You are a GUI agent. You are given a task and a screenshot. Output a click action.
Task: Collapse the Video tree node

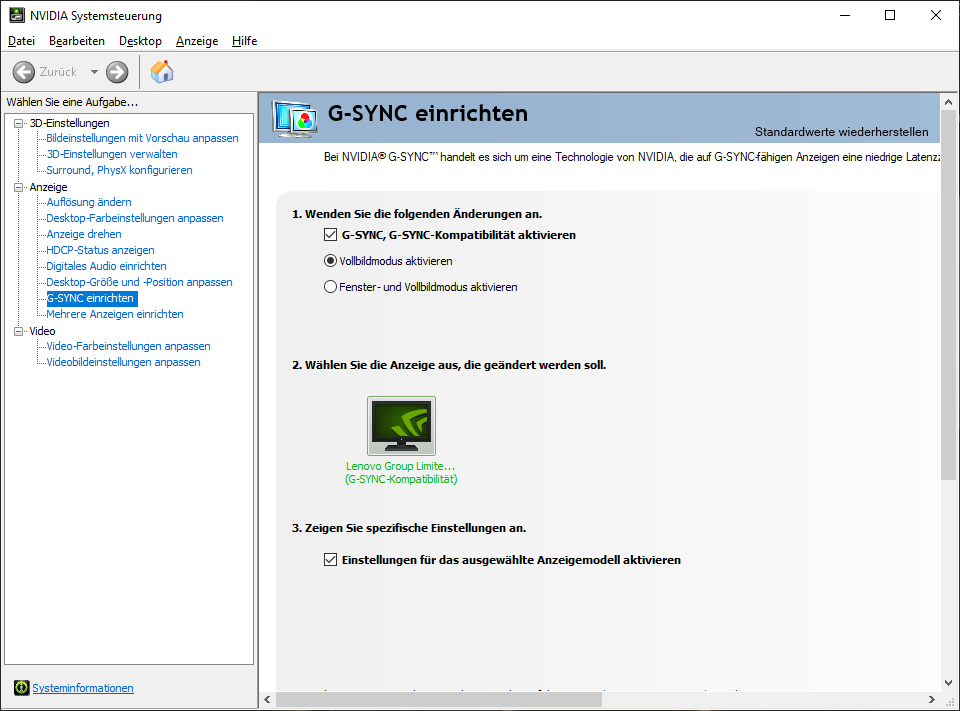coord(18,331)
